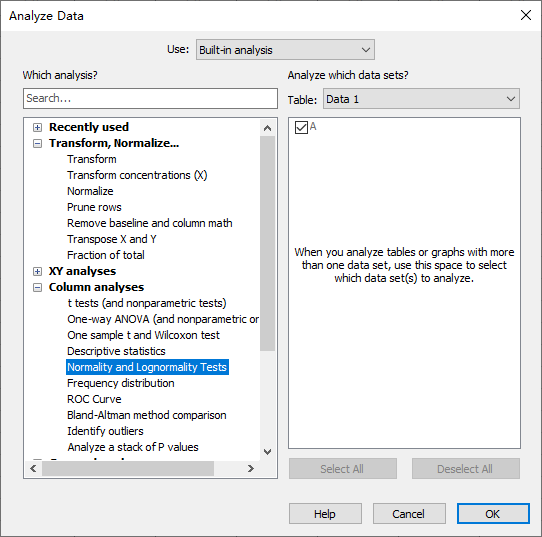Select One-way ANOVA analysis
The width and height of the screenshot is (542, 537).
[163, 319]
